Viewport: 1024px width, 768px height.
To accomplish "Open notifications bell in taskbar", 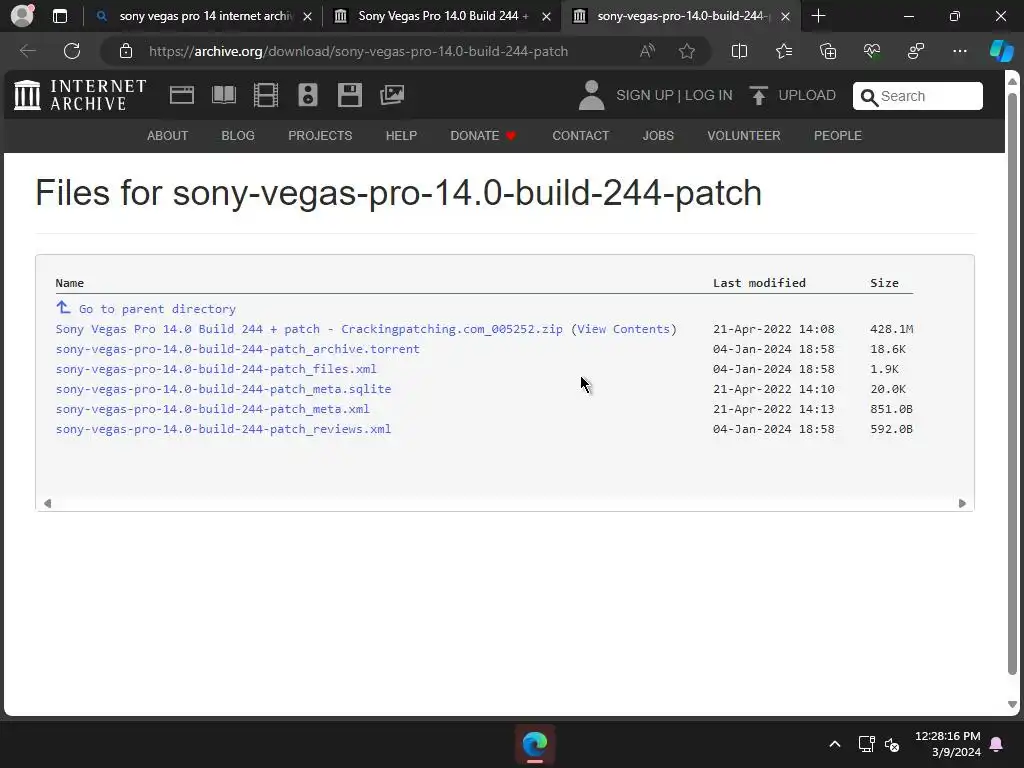I will coord(997,744).
